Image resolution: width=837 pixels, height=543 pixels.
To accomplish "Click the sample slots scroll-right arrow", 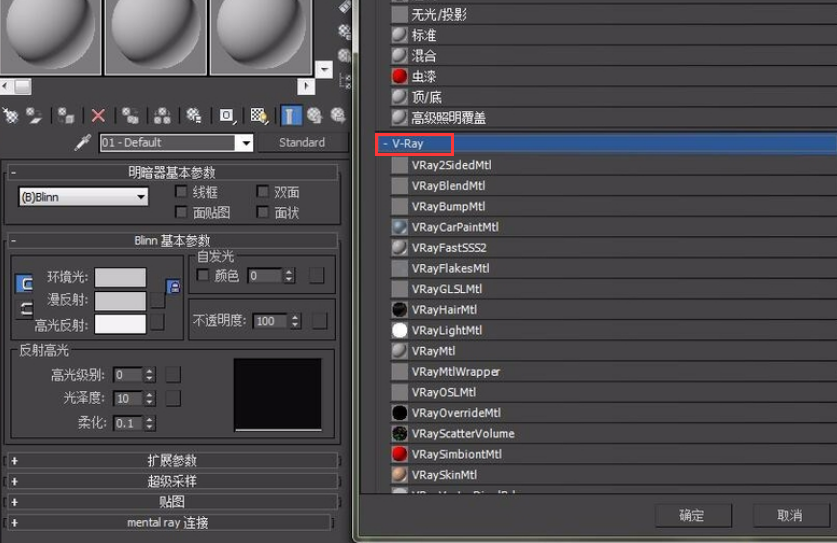I will click(306, 86).
